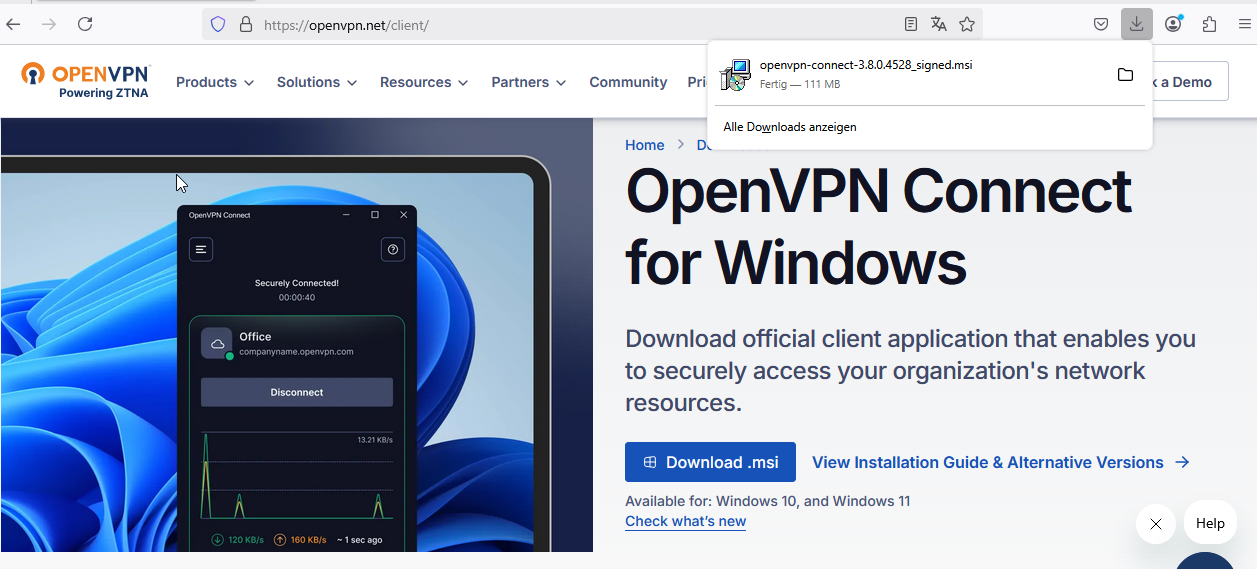Save page to Pocket icon
Screen dimensions: 1257x569
tap(1100, 24)
